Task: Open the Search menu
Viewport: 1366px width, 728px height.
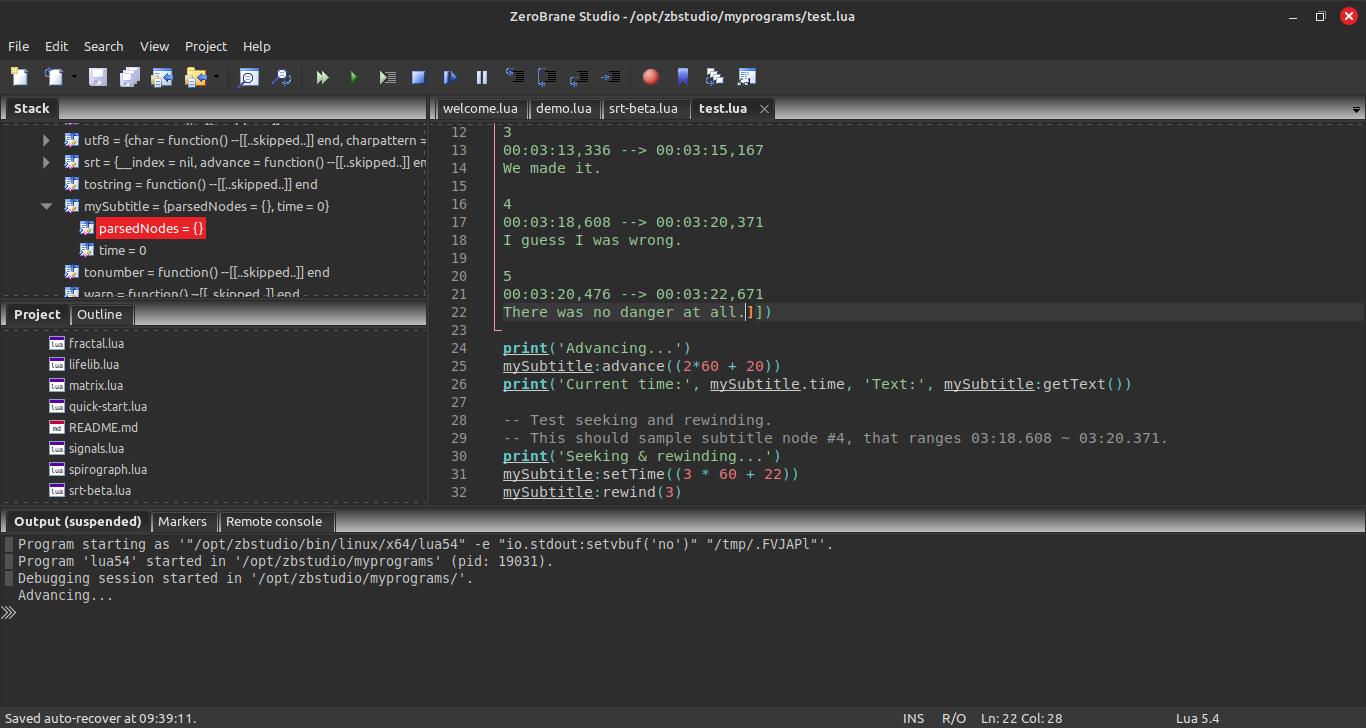Action: [104, 46]
